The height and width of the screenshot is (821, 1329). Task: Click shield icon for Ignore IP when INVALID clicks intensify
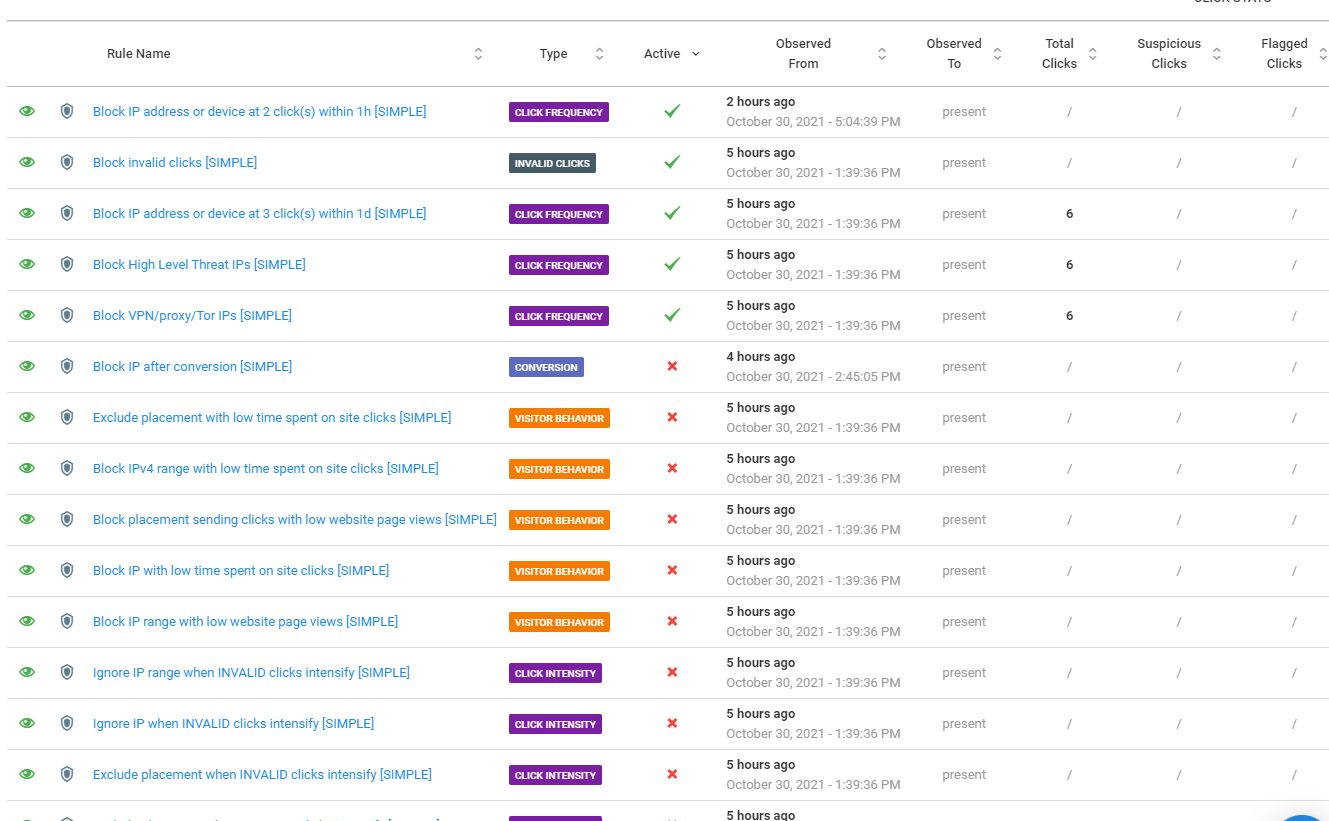point(67,723)
